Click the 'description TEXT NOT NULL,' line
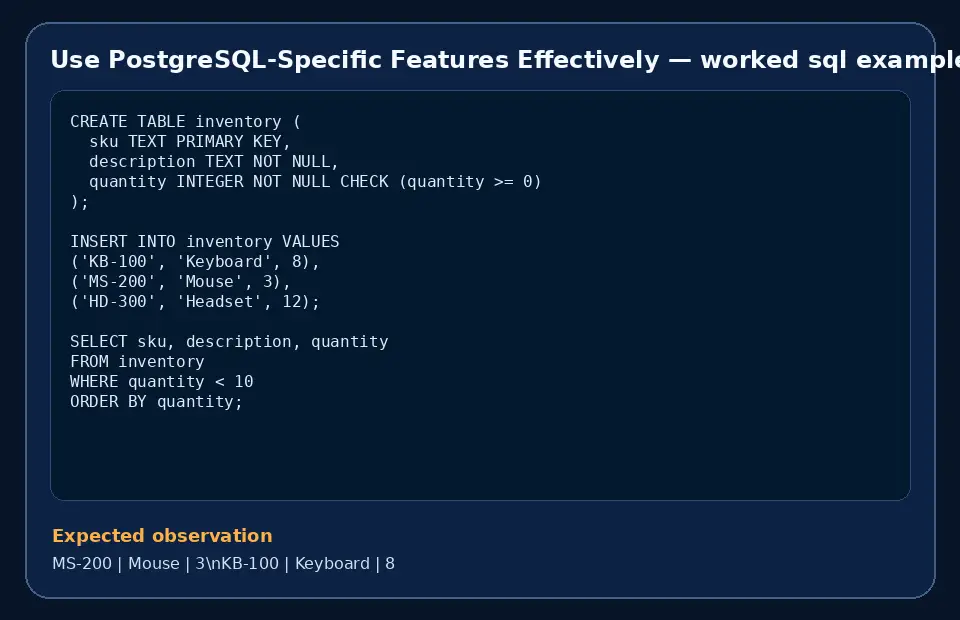The image size is (960, 620). [x=214, y=162]
